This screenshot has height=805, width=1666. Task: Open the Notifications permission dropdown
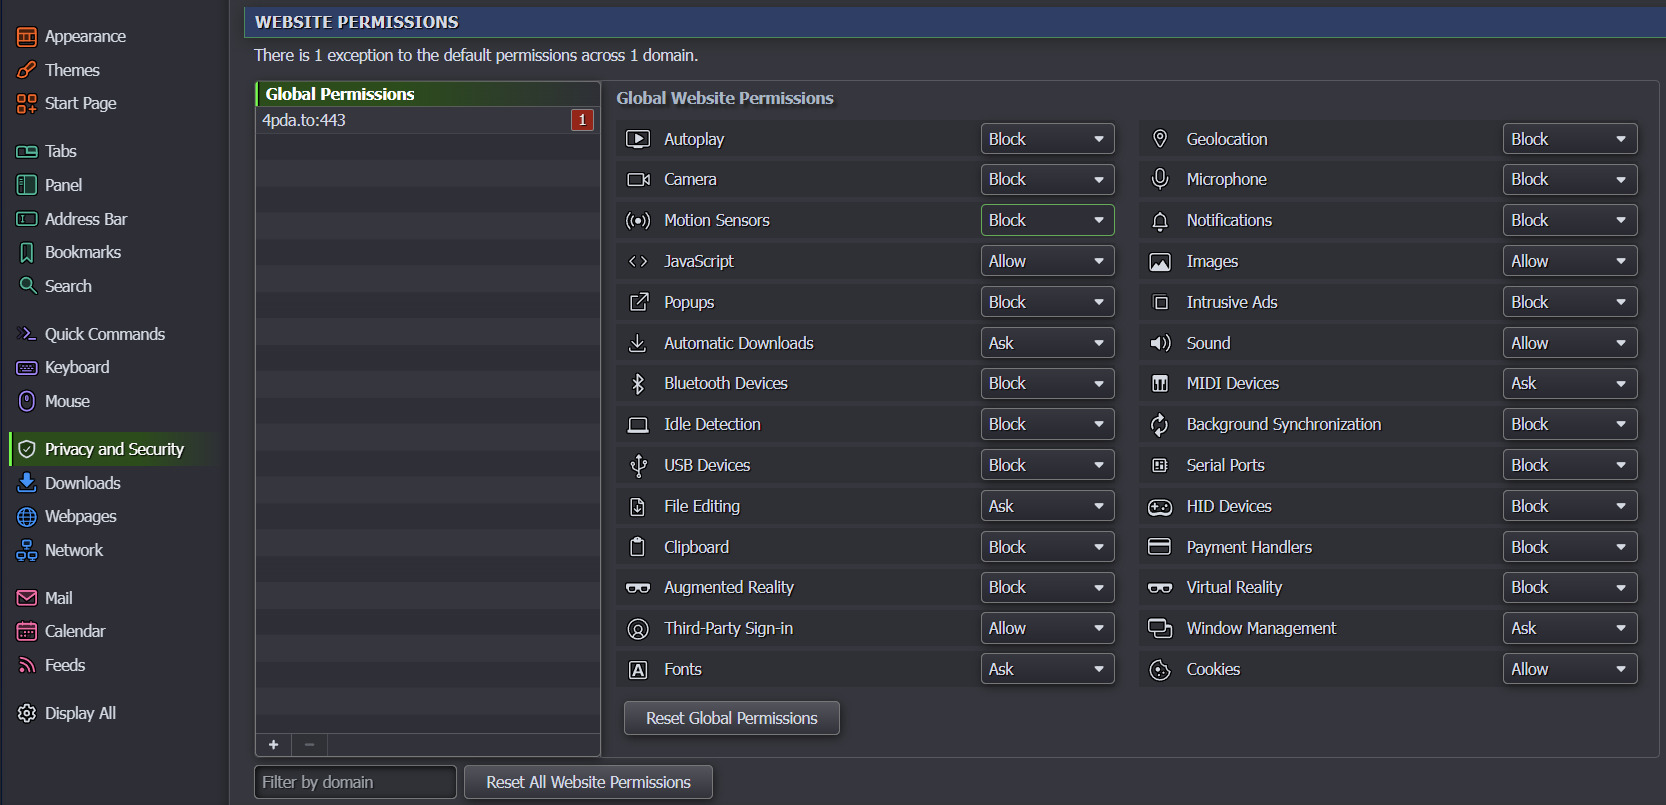[1570, 220]
